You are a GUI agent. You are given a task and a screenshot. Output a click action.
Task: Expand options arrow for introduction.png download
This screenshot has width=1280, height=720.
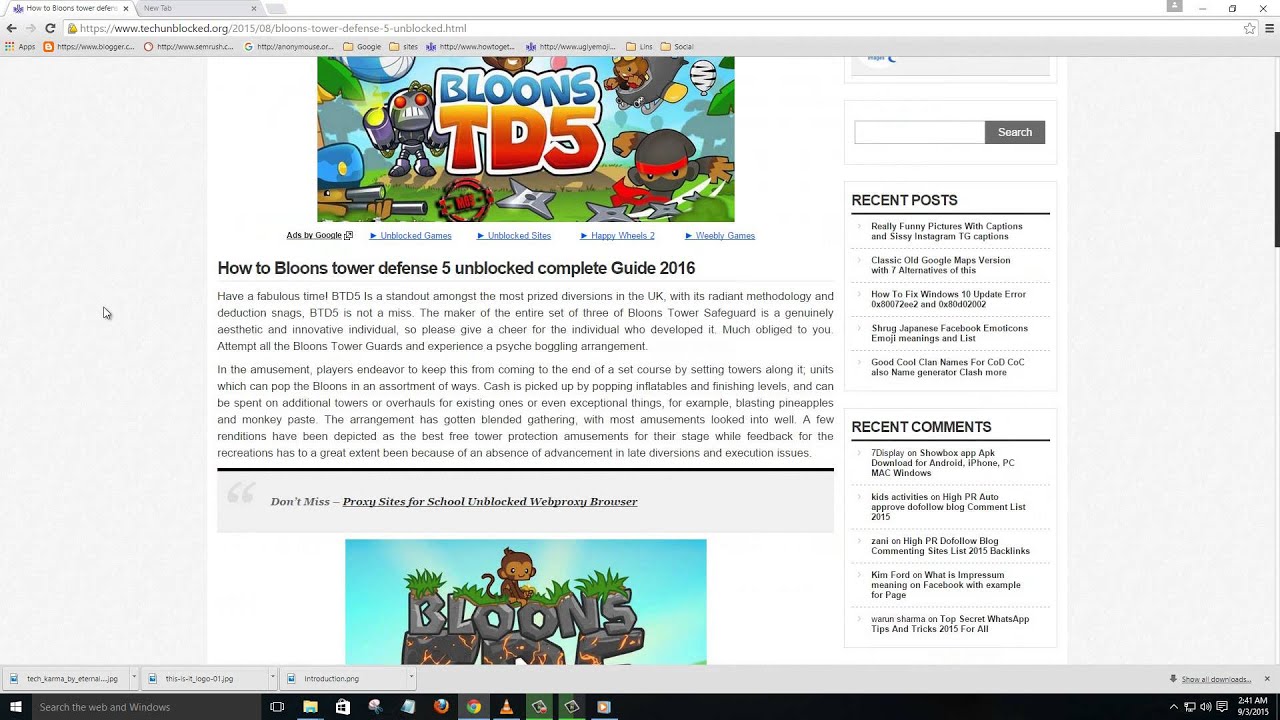pos(411,678)
